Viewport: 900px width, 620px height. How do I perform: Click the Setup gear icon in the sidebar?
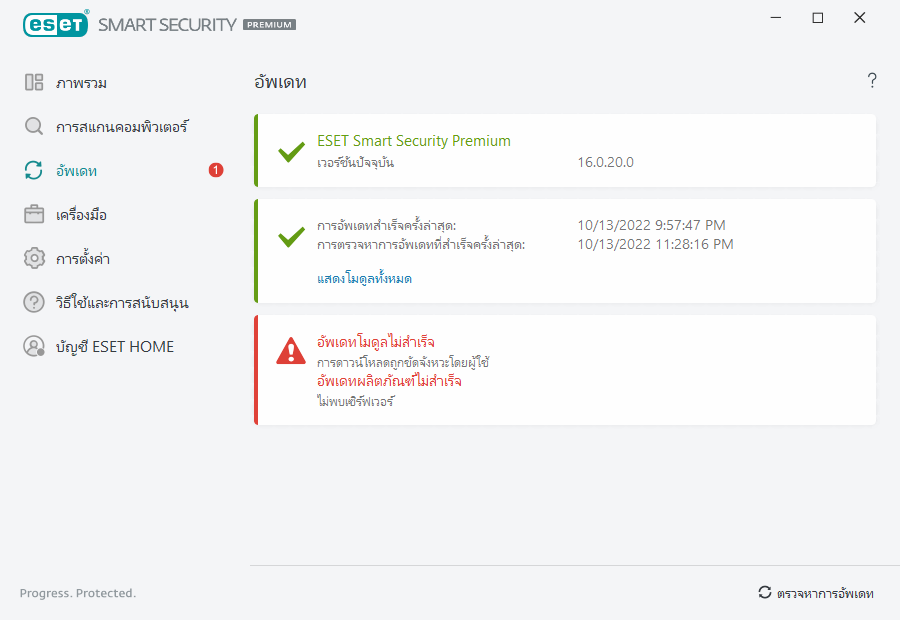click(34, 259)
